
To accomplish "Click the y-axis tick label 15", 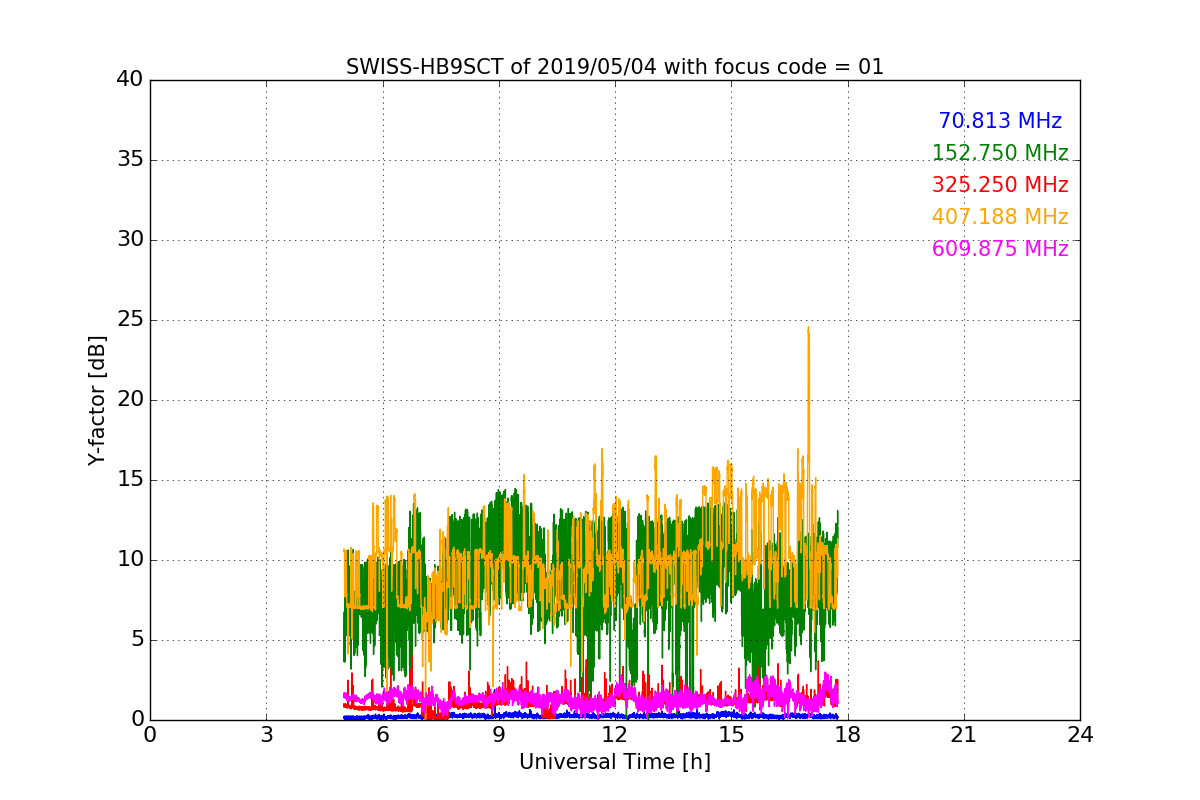I will point(130,480).
